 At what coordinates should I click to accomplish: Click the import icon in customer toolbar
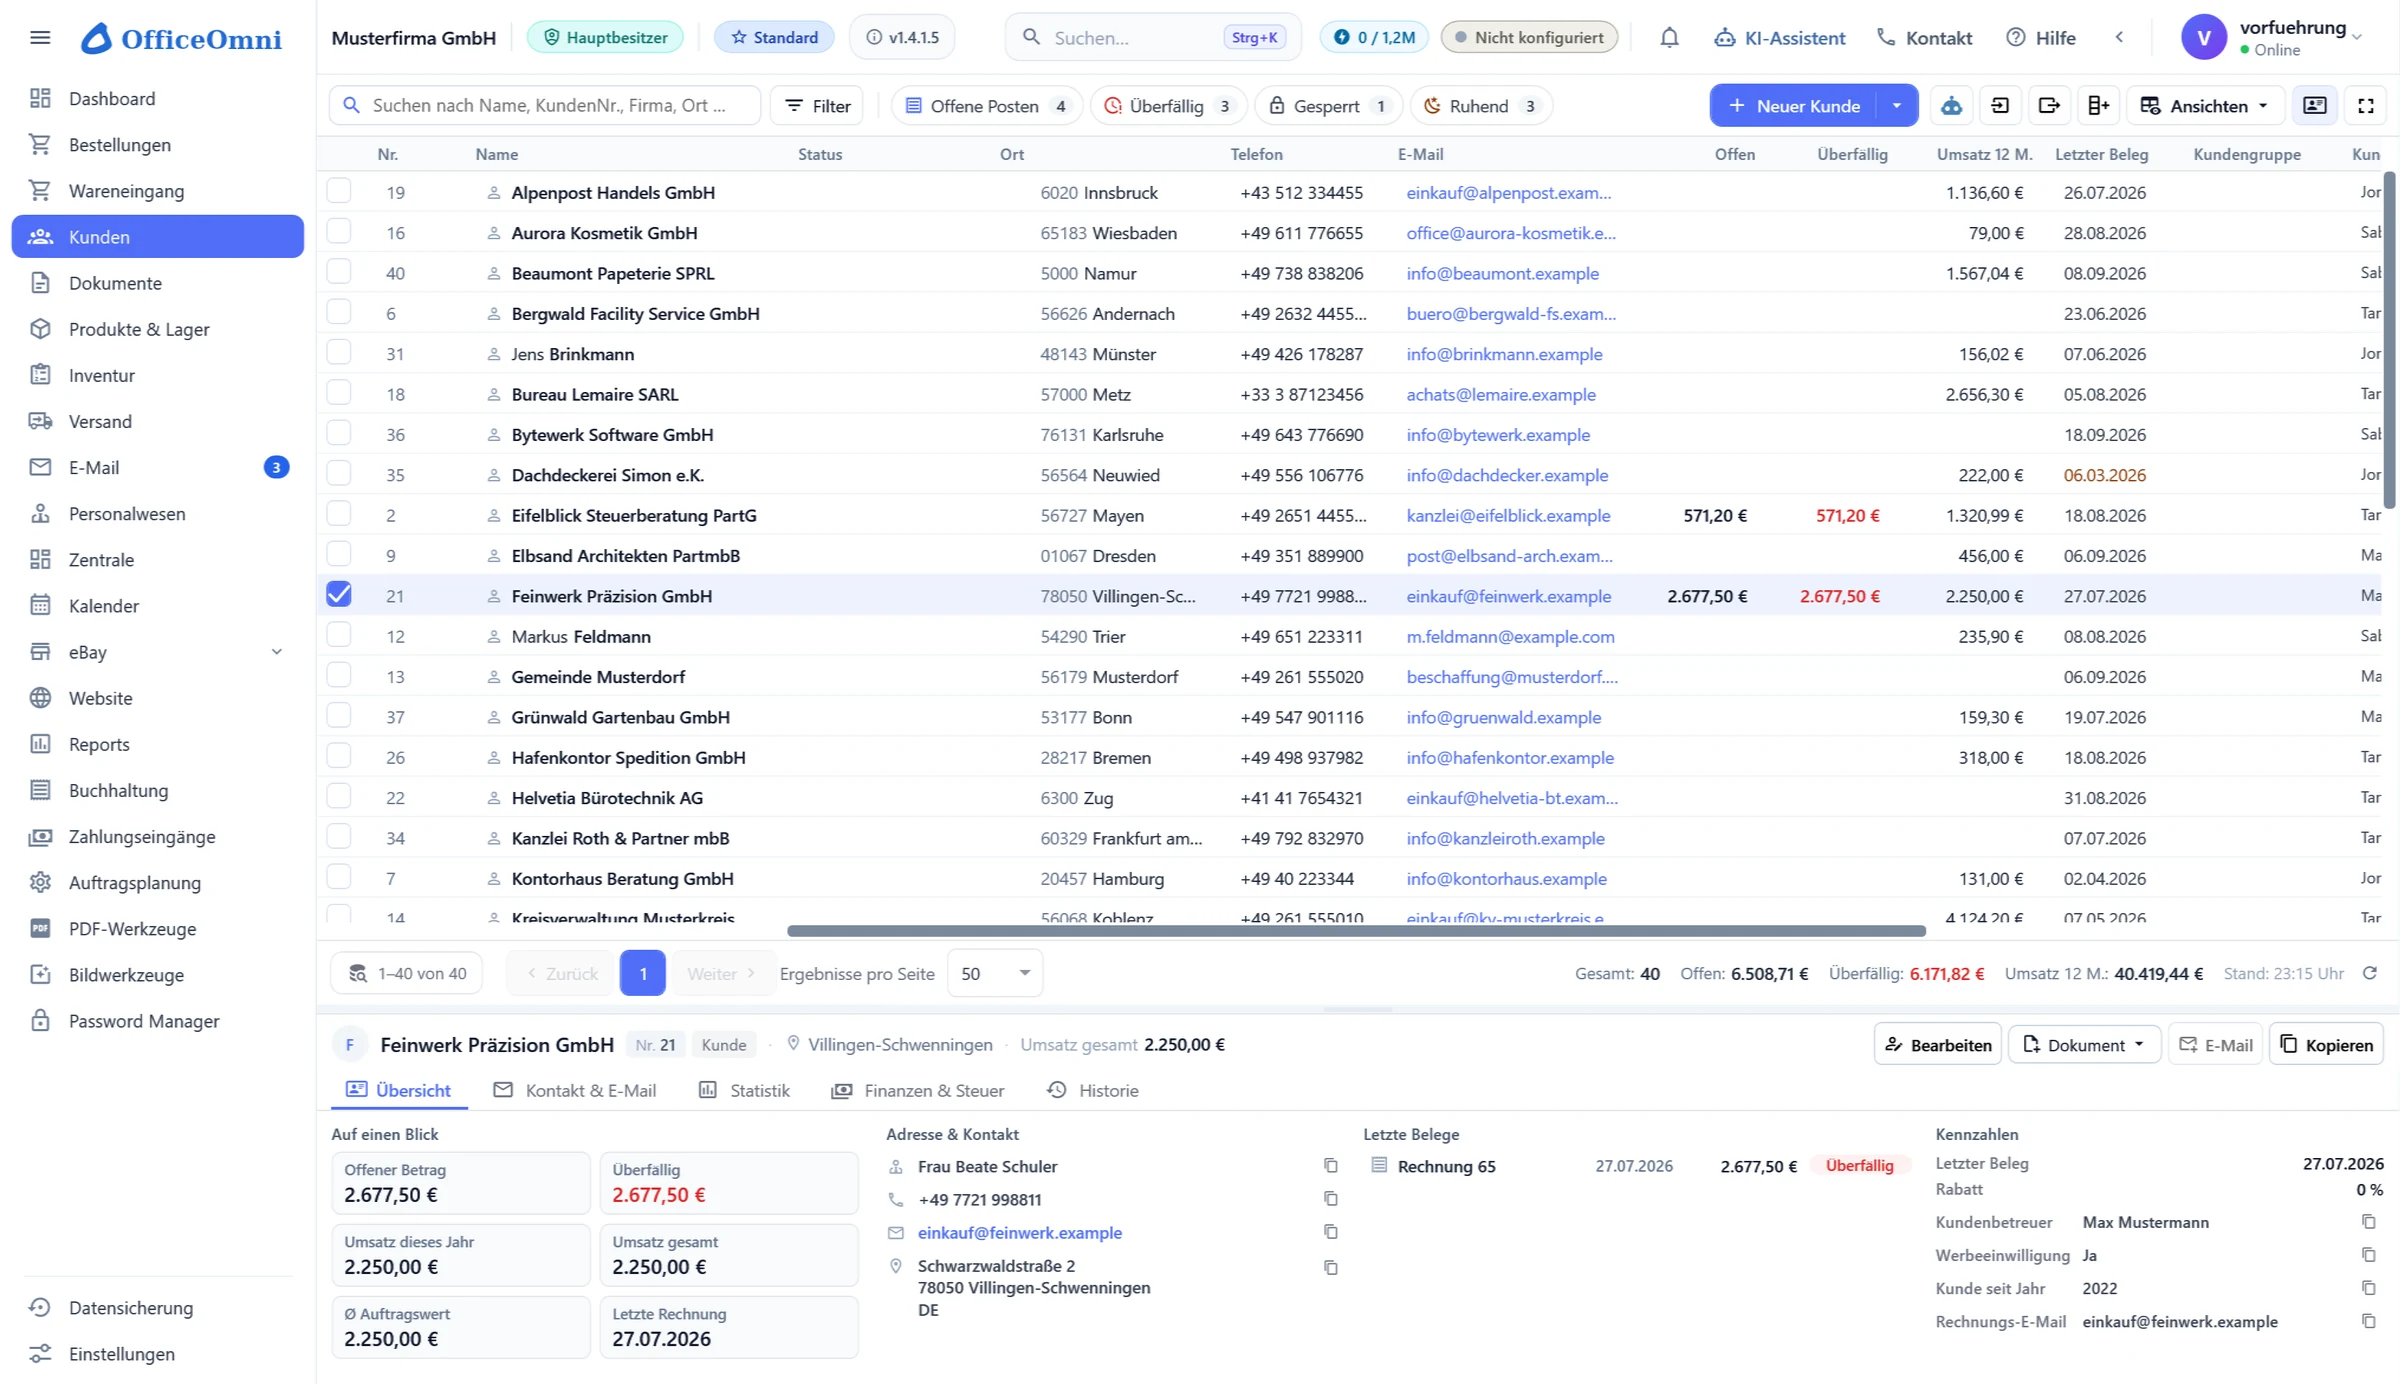pos(2000,106)
